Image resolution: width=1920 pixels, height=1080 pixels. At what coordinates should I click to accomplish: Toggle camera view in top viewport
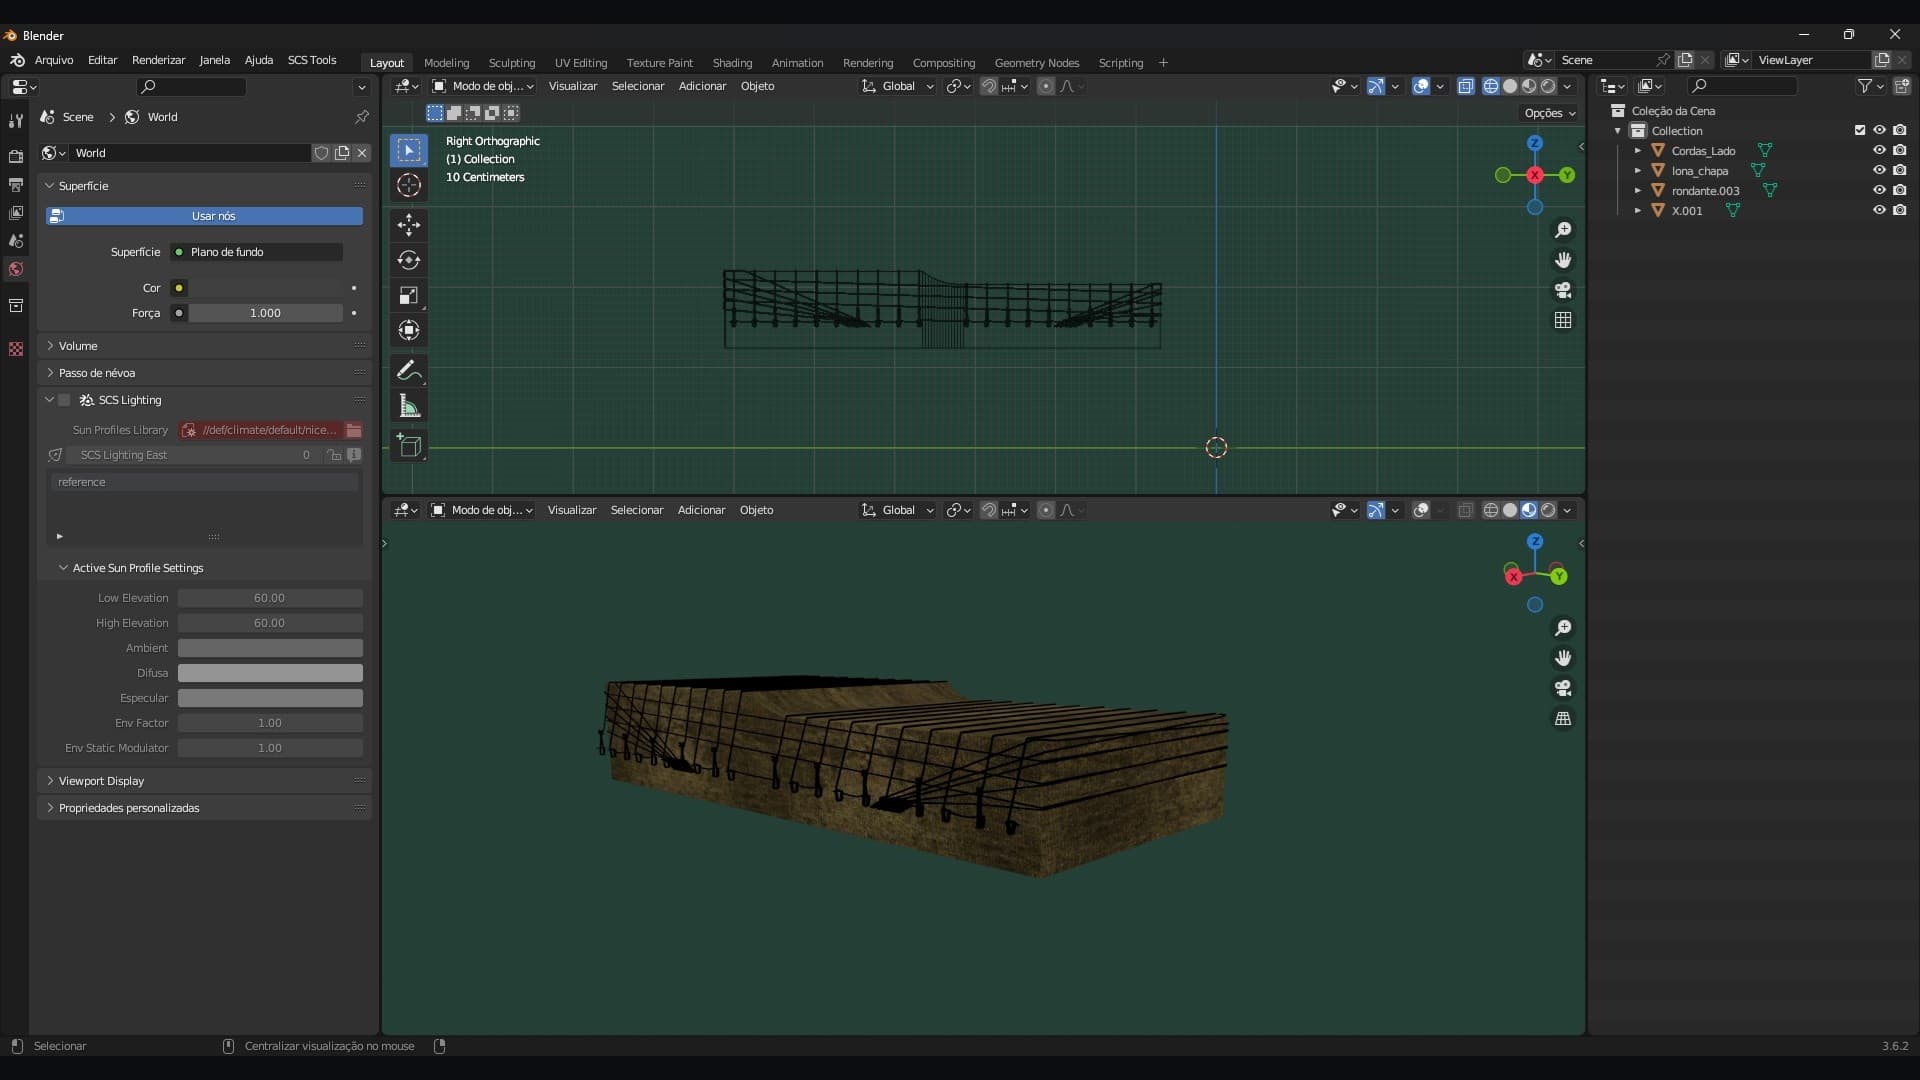tap(1563, 290)
